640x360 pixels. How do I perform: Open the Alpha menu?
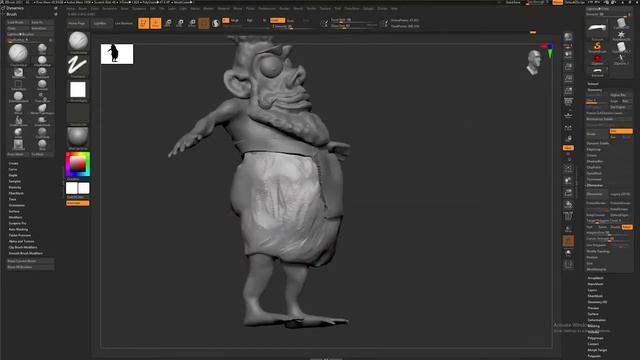click(71, 8)
